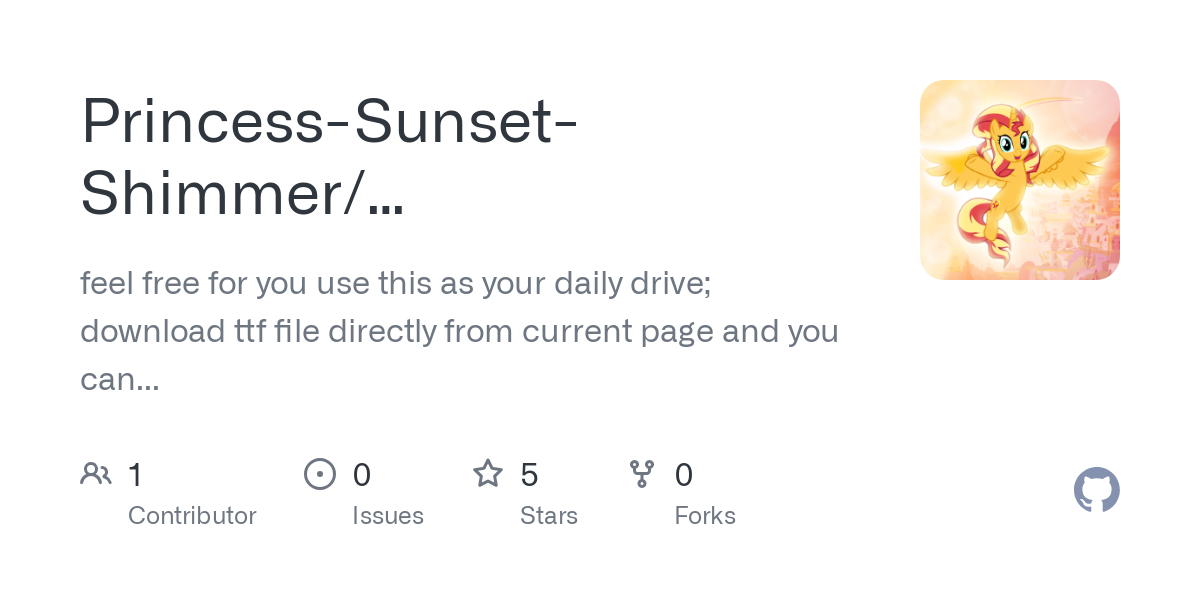Image resolution: width=1200 pixels, height=600 pixels.
Task: Click the stars count '5'
Action: click(x=530, y=475)
